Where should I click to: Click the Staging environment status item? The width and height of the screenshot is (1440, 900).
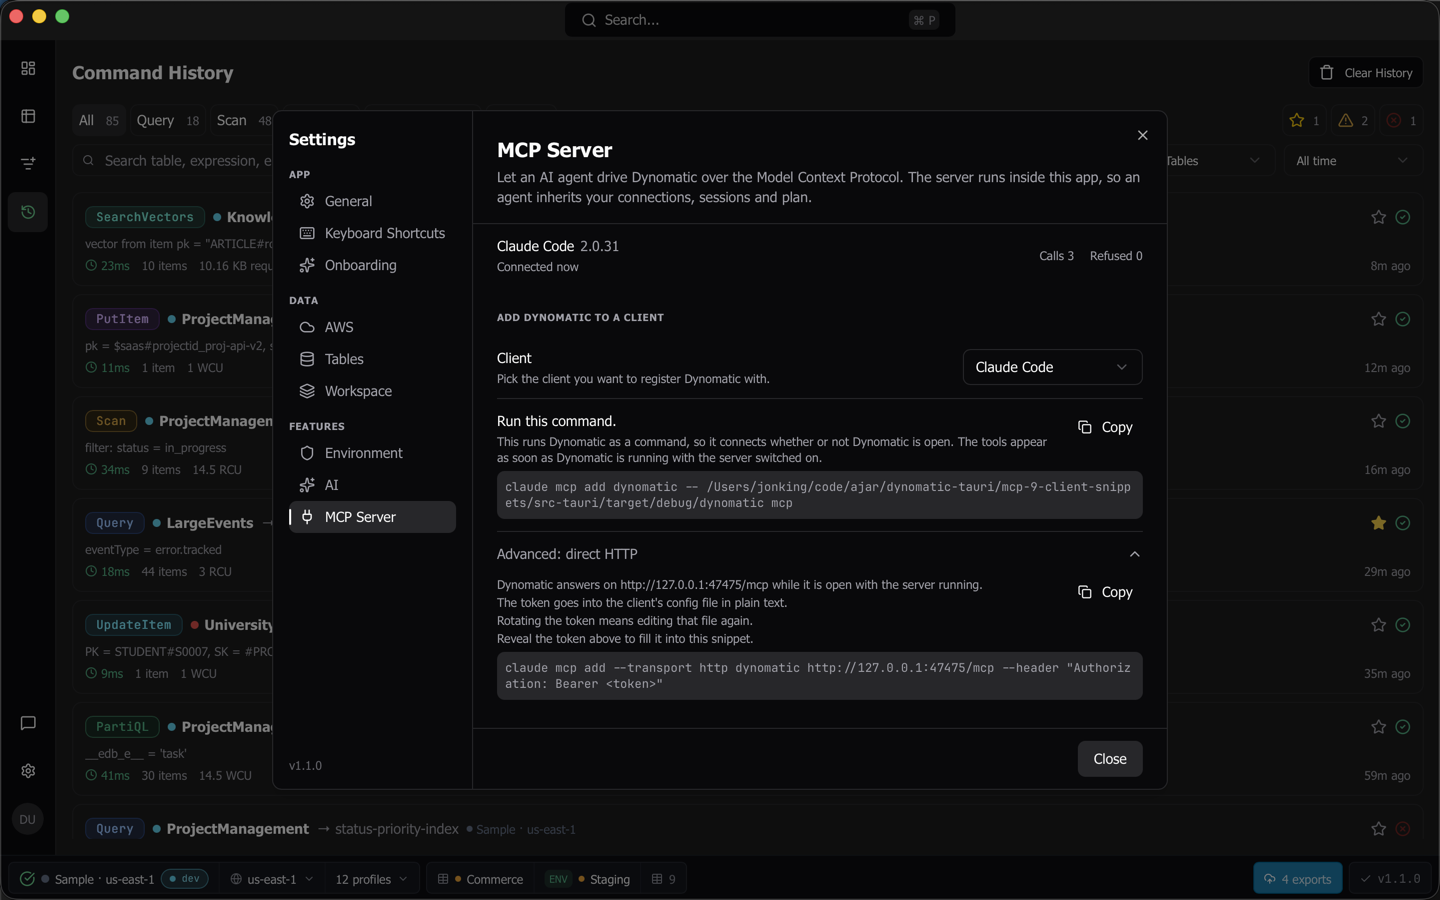pos(588,879)
